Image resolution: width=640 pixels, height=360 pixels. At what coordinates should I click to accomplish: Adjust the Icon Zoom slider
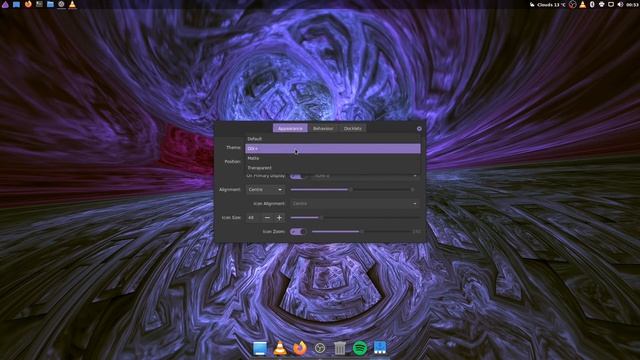361,232
